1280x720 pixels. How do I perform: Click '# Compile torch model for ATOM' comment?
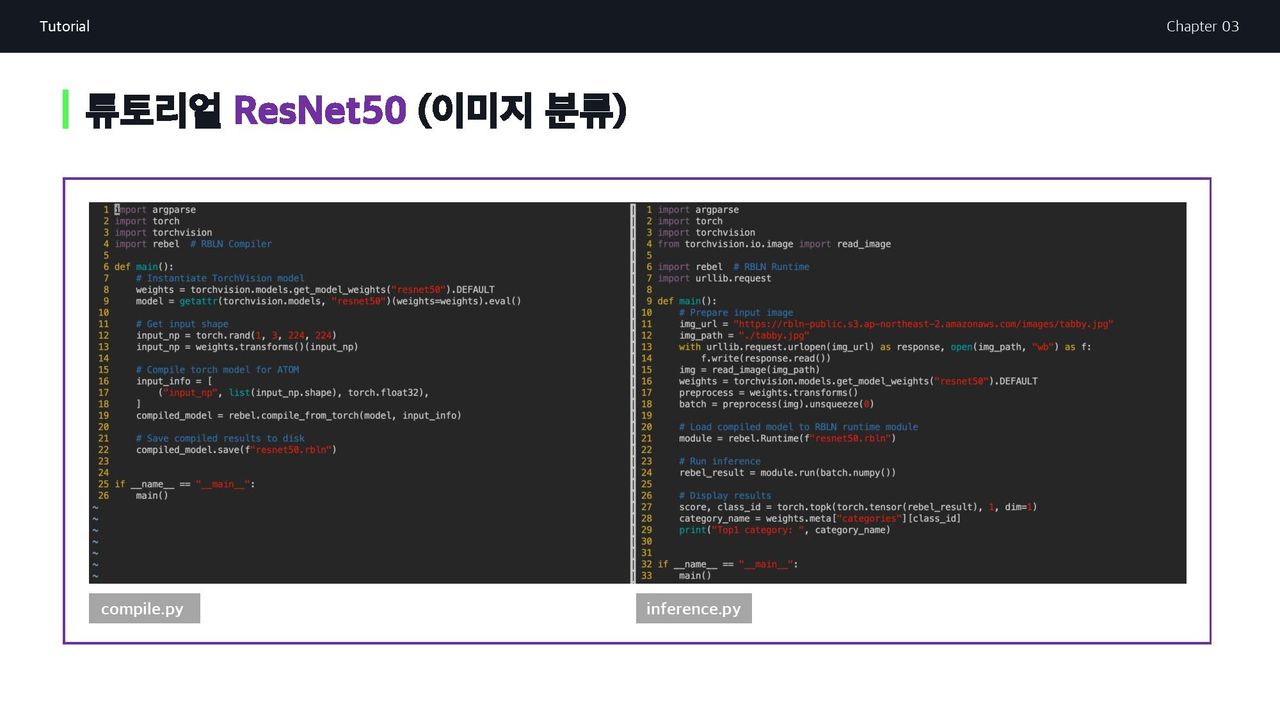(x=217, y=370)
